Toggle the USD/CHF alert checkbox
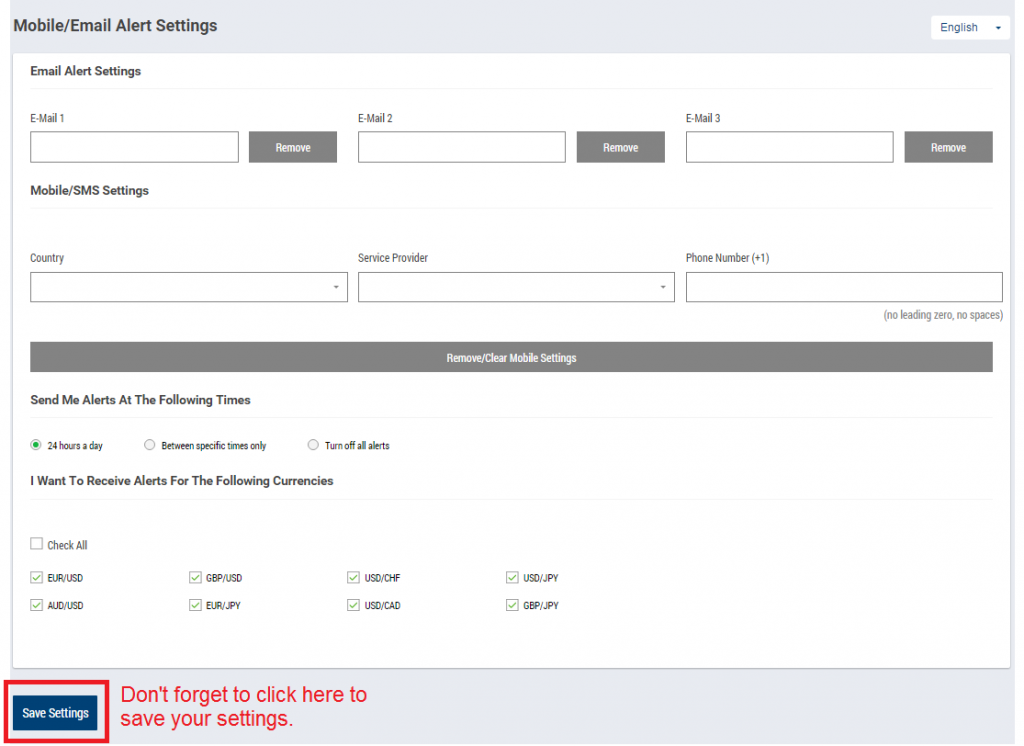 [x=353, y=577]
